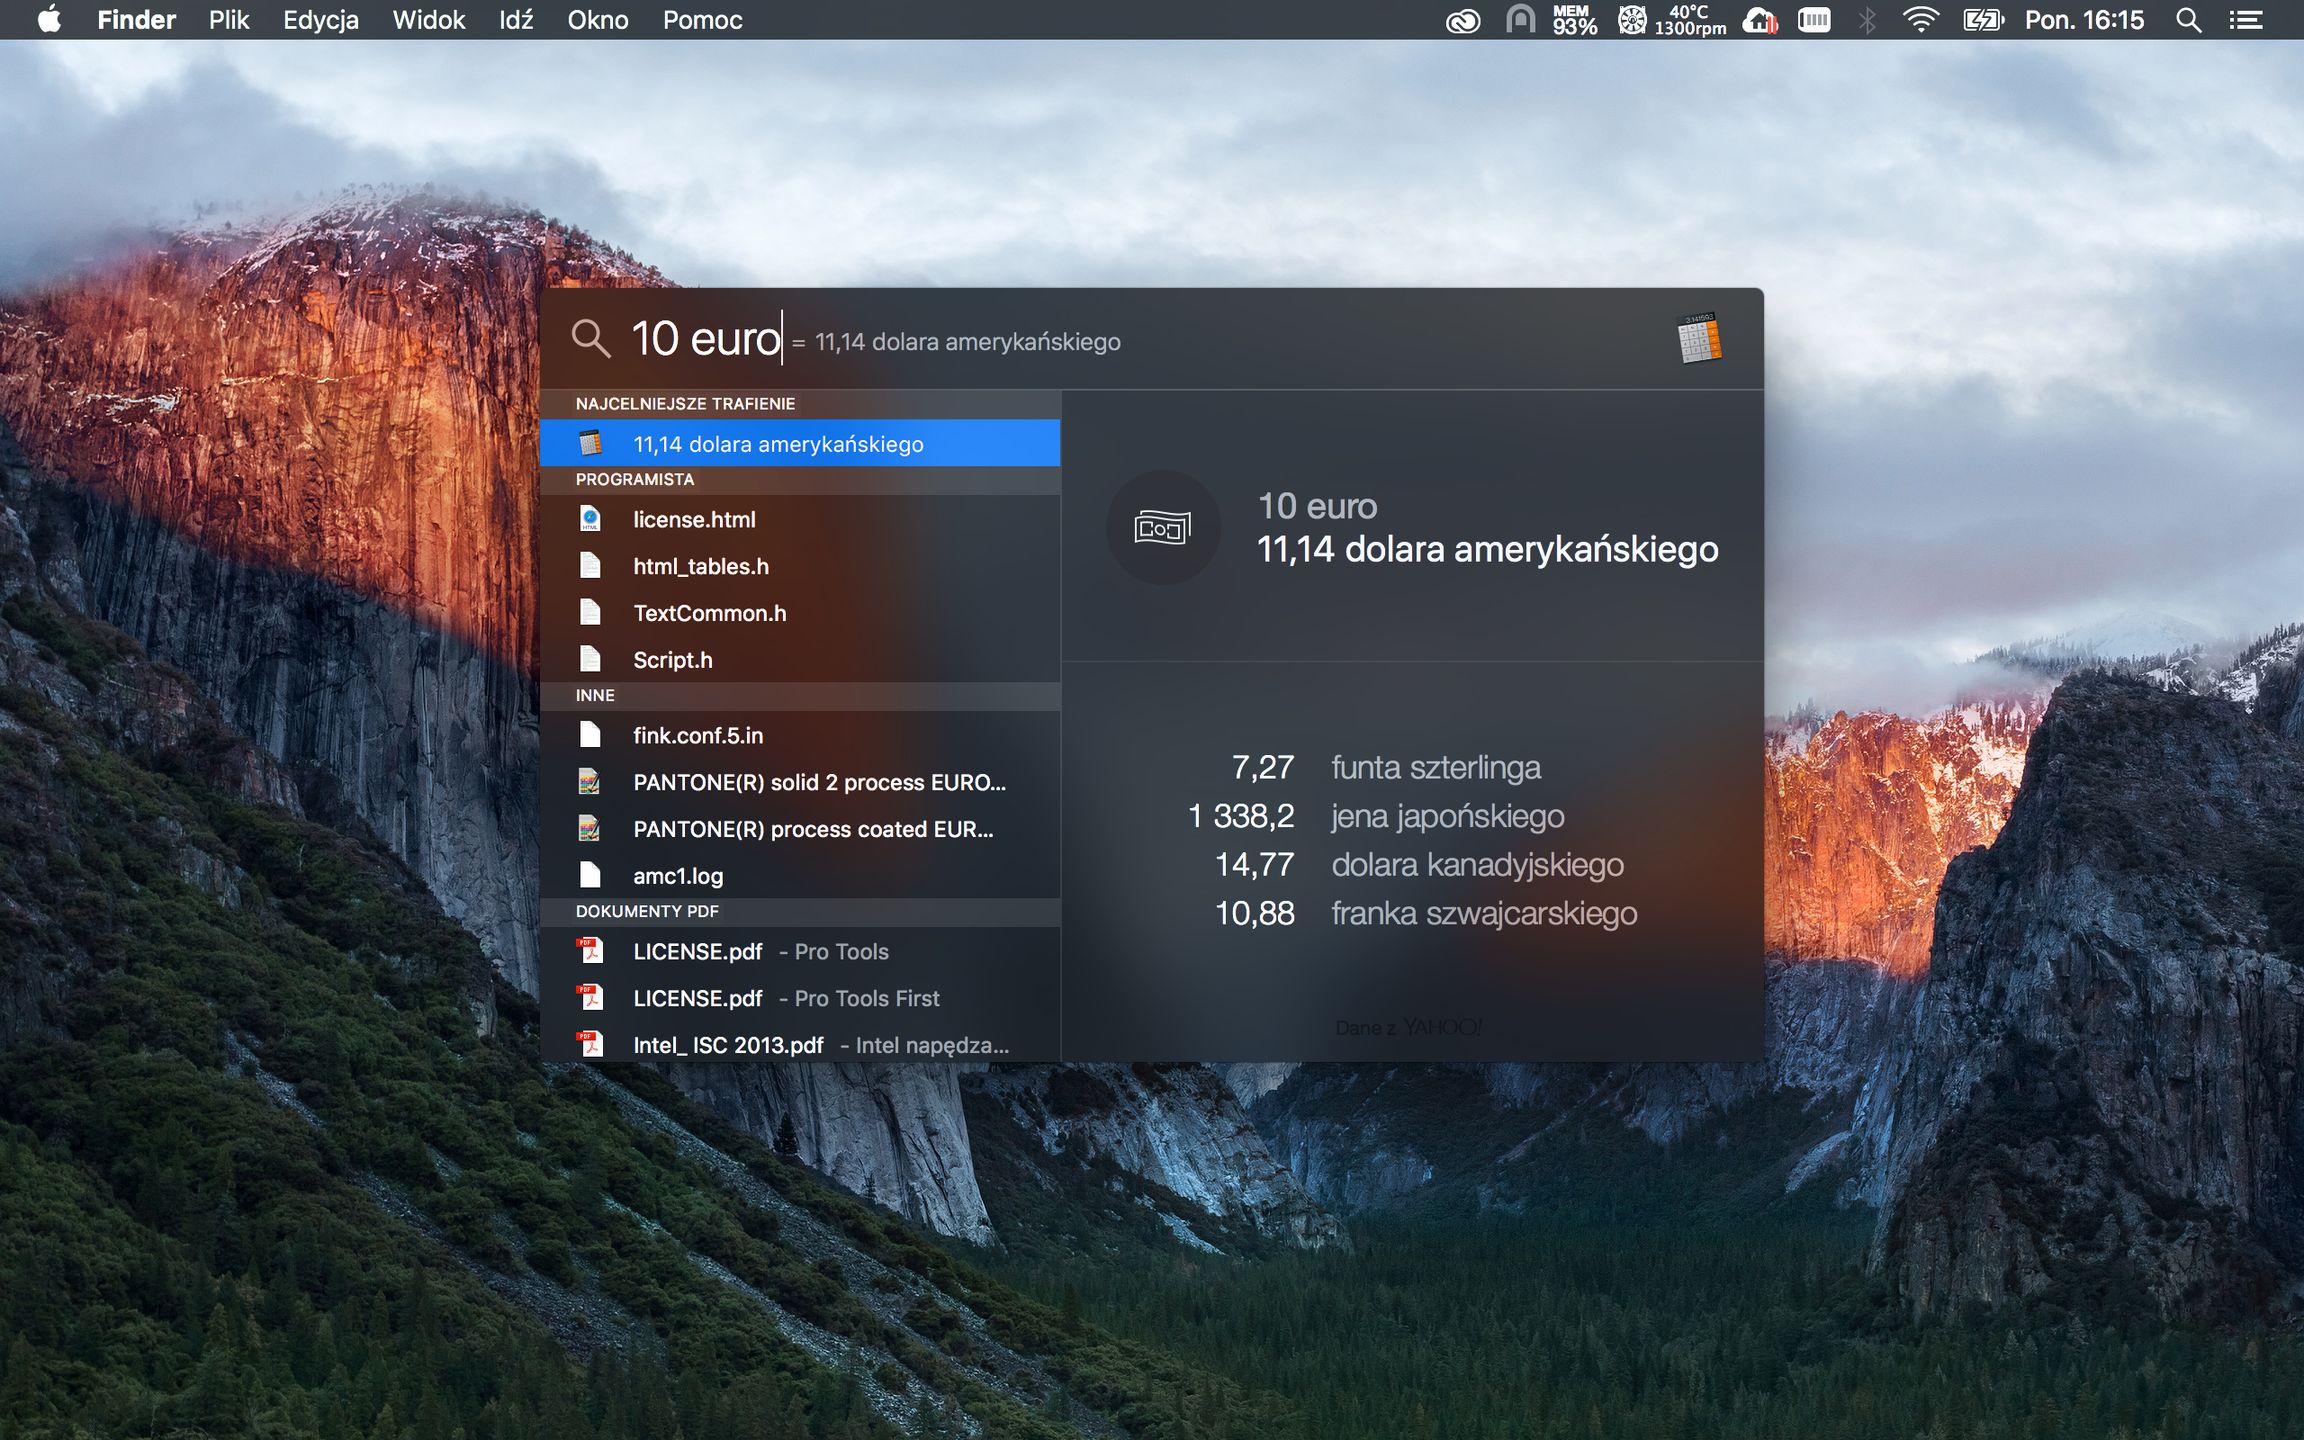Click the Bluetooth status icon
Screen dimensions: 2304x1440
[x=1867, y=20]
